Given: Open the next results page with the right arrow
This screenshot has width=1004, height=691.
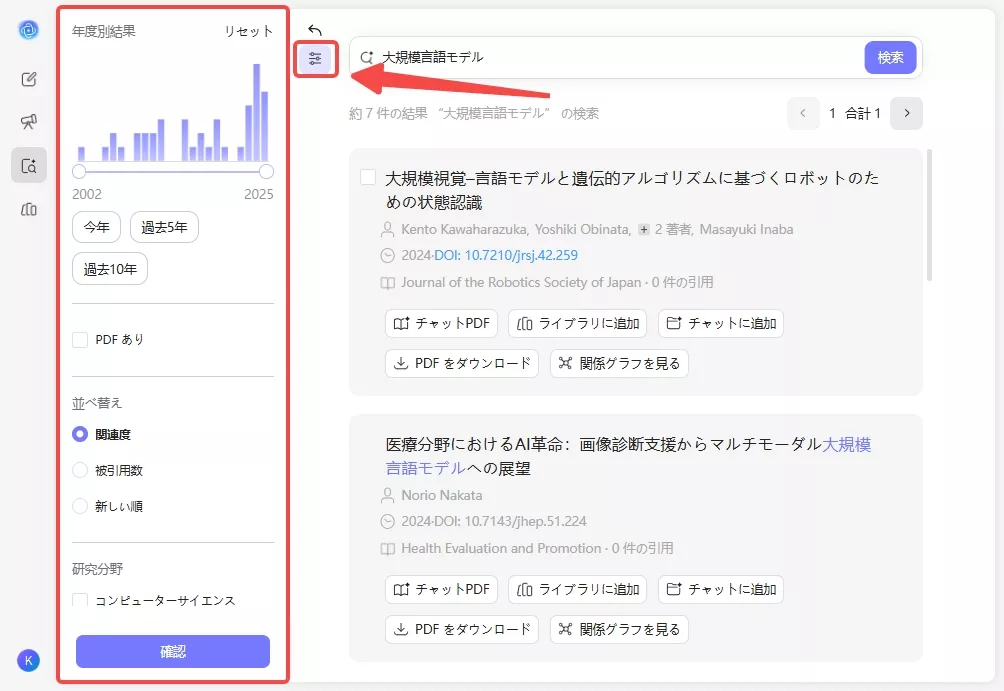Looking at the screenshot, I should [x=906, y=113].
